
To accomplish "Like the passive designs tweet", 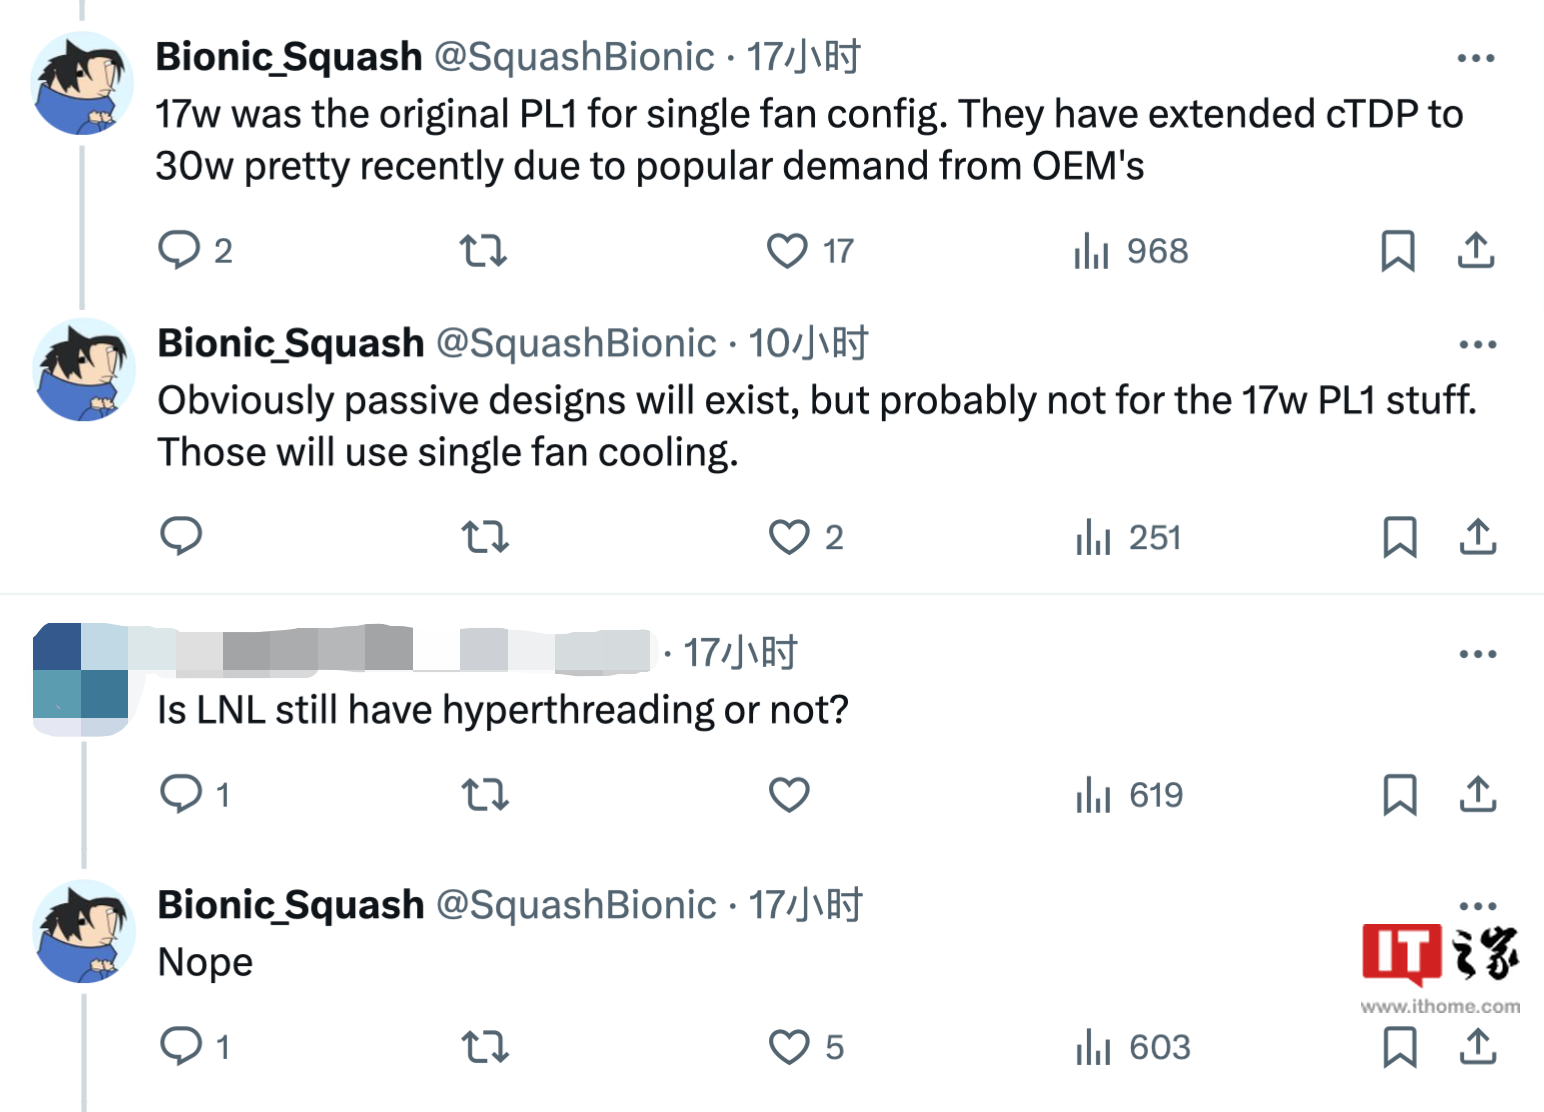I will tap(789, 537).
